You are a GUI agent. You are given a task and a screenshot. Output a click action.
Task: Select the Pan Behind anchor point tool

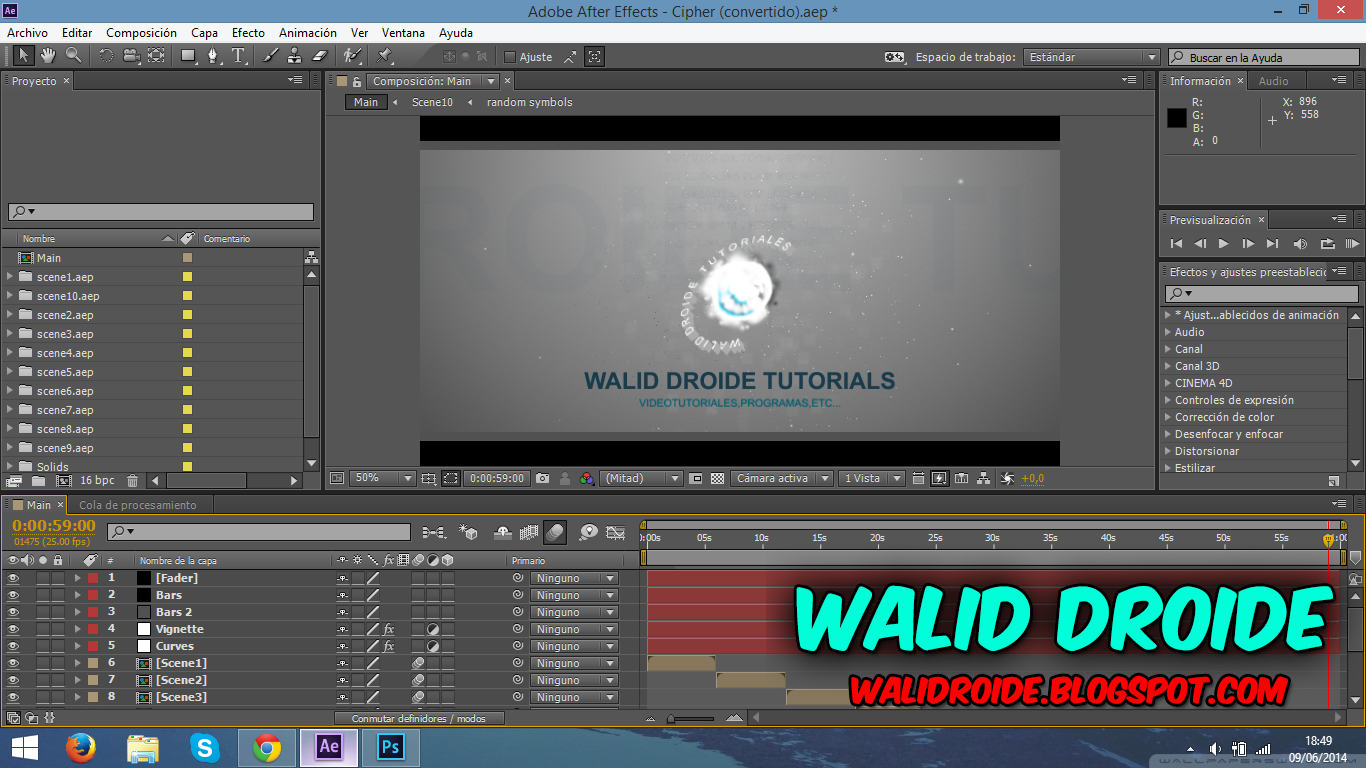(x=156, y=56)
